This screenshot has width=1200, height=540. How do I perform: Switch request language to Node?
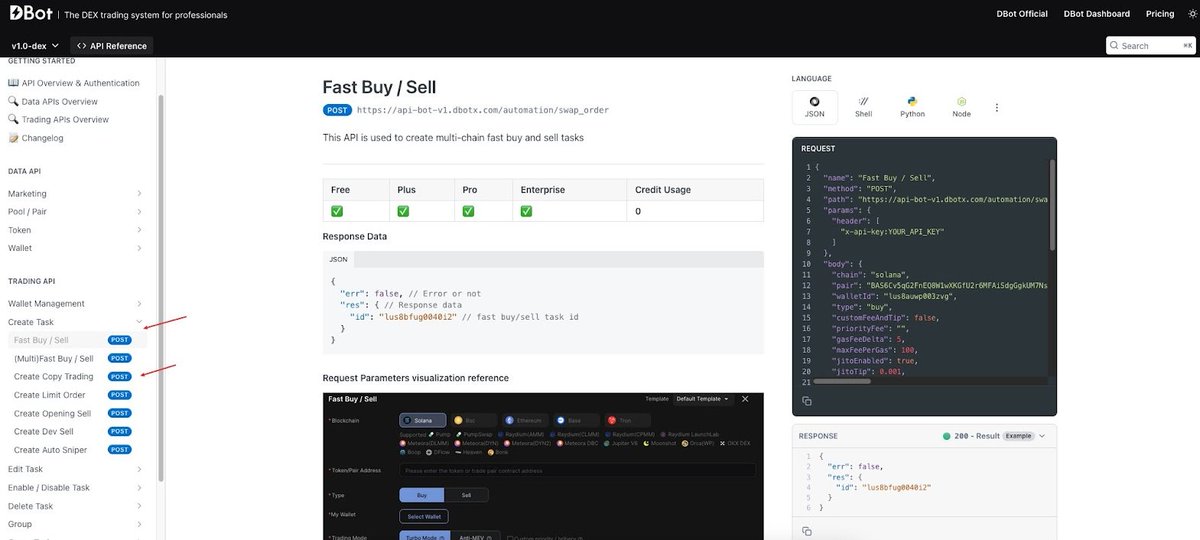pyautogui.click(x=961, y=107)
